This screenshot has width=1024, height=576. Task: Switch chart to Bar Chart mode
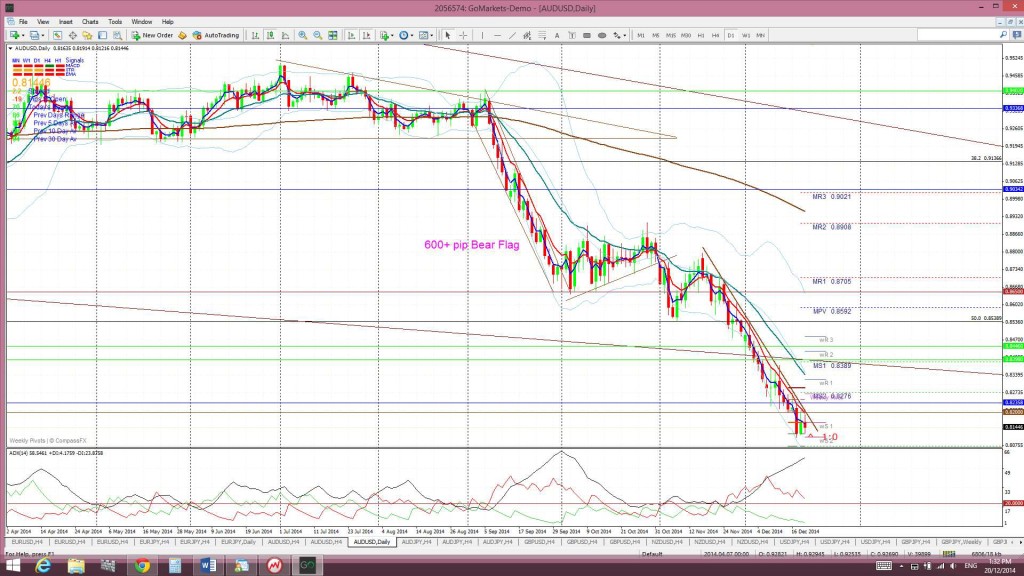click(255, 35)
